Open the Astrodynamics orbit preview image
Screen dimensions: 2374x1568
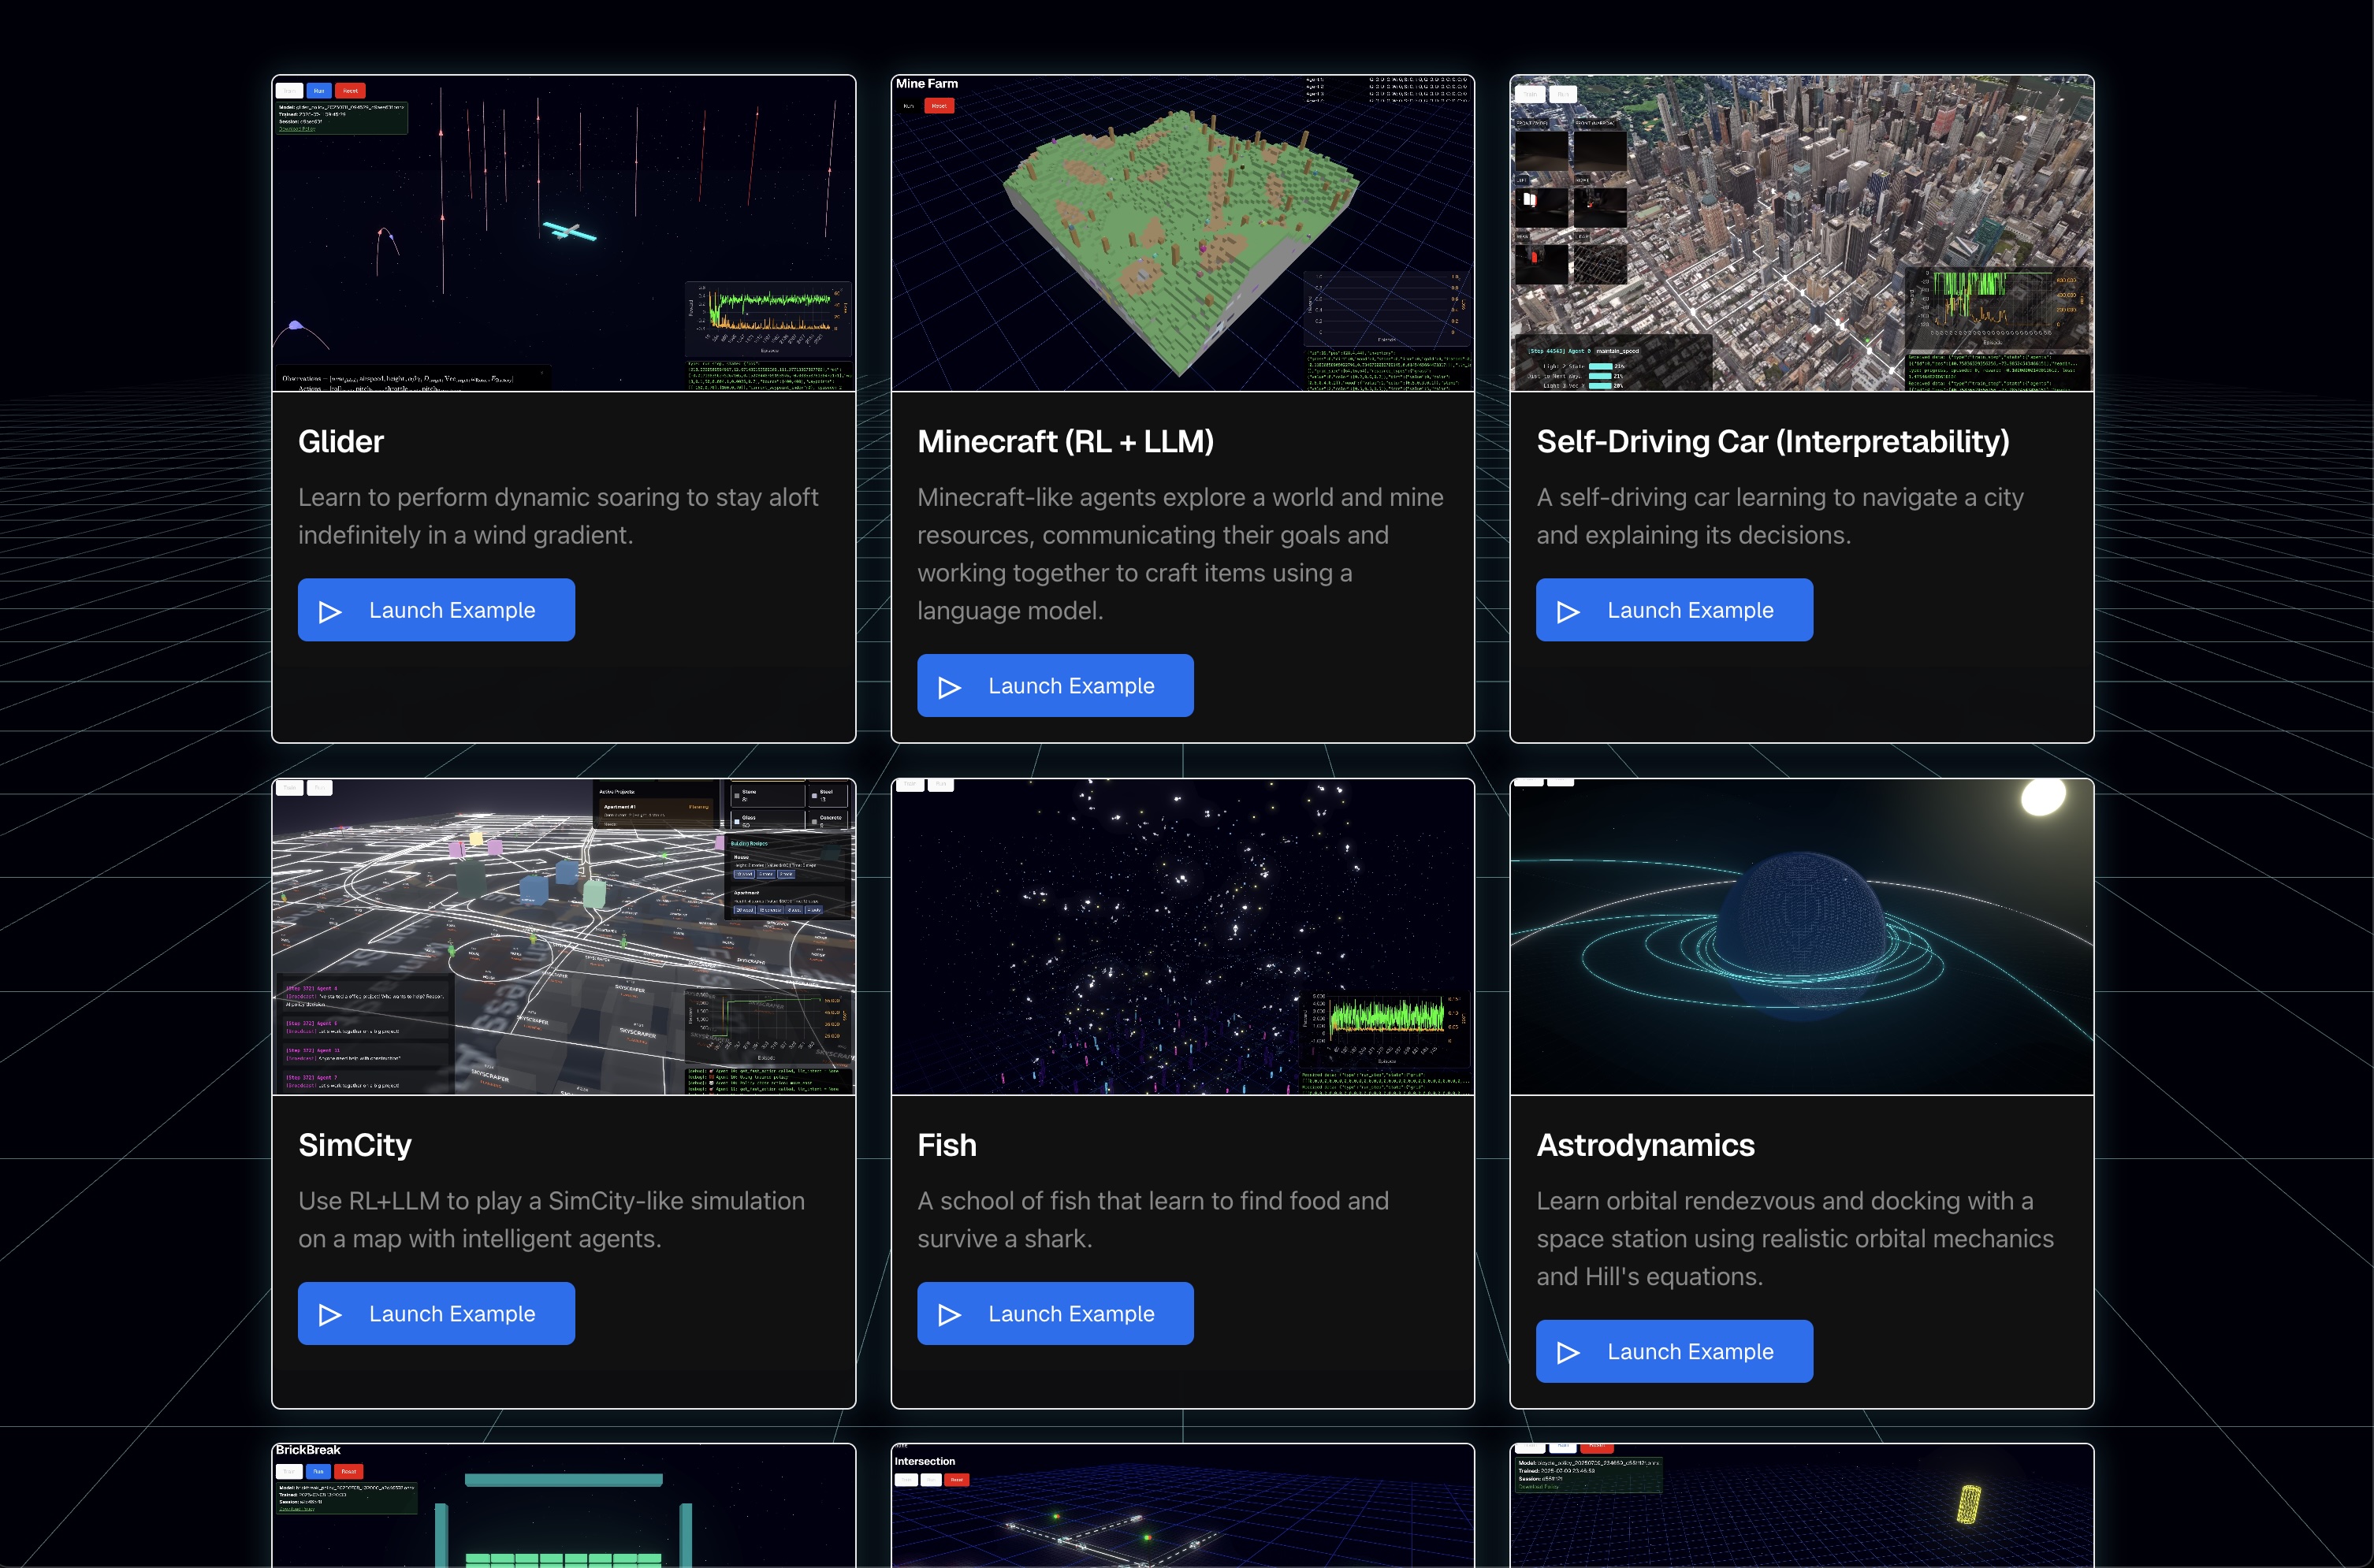tap(1801, 936)
